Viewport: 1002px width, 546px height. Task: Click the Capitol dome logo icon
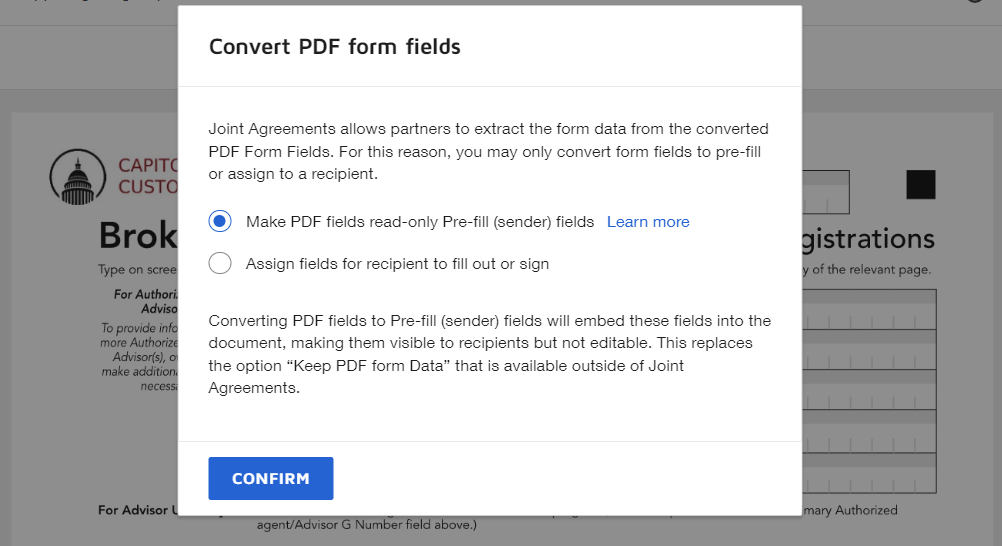77,177
